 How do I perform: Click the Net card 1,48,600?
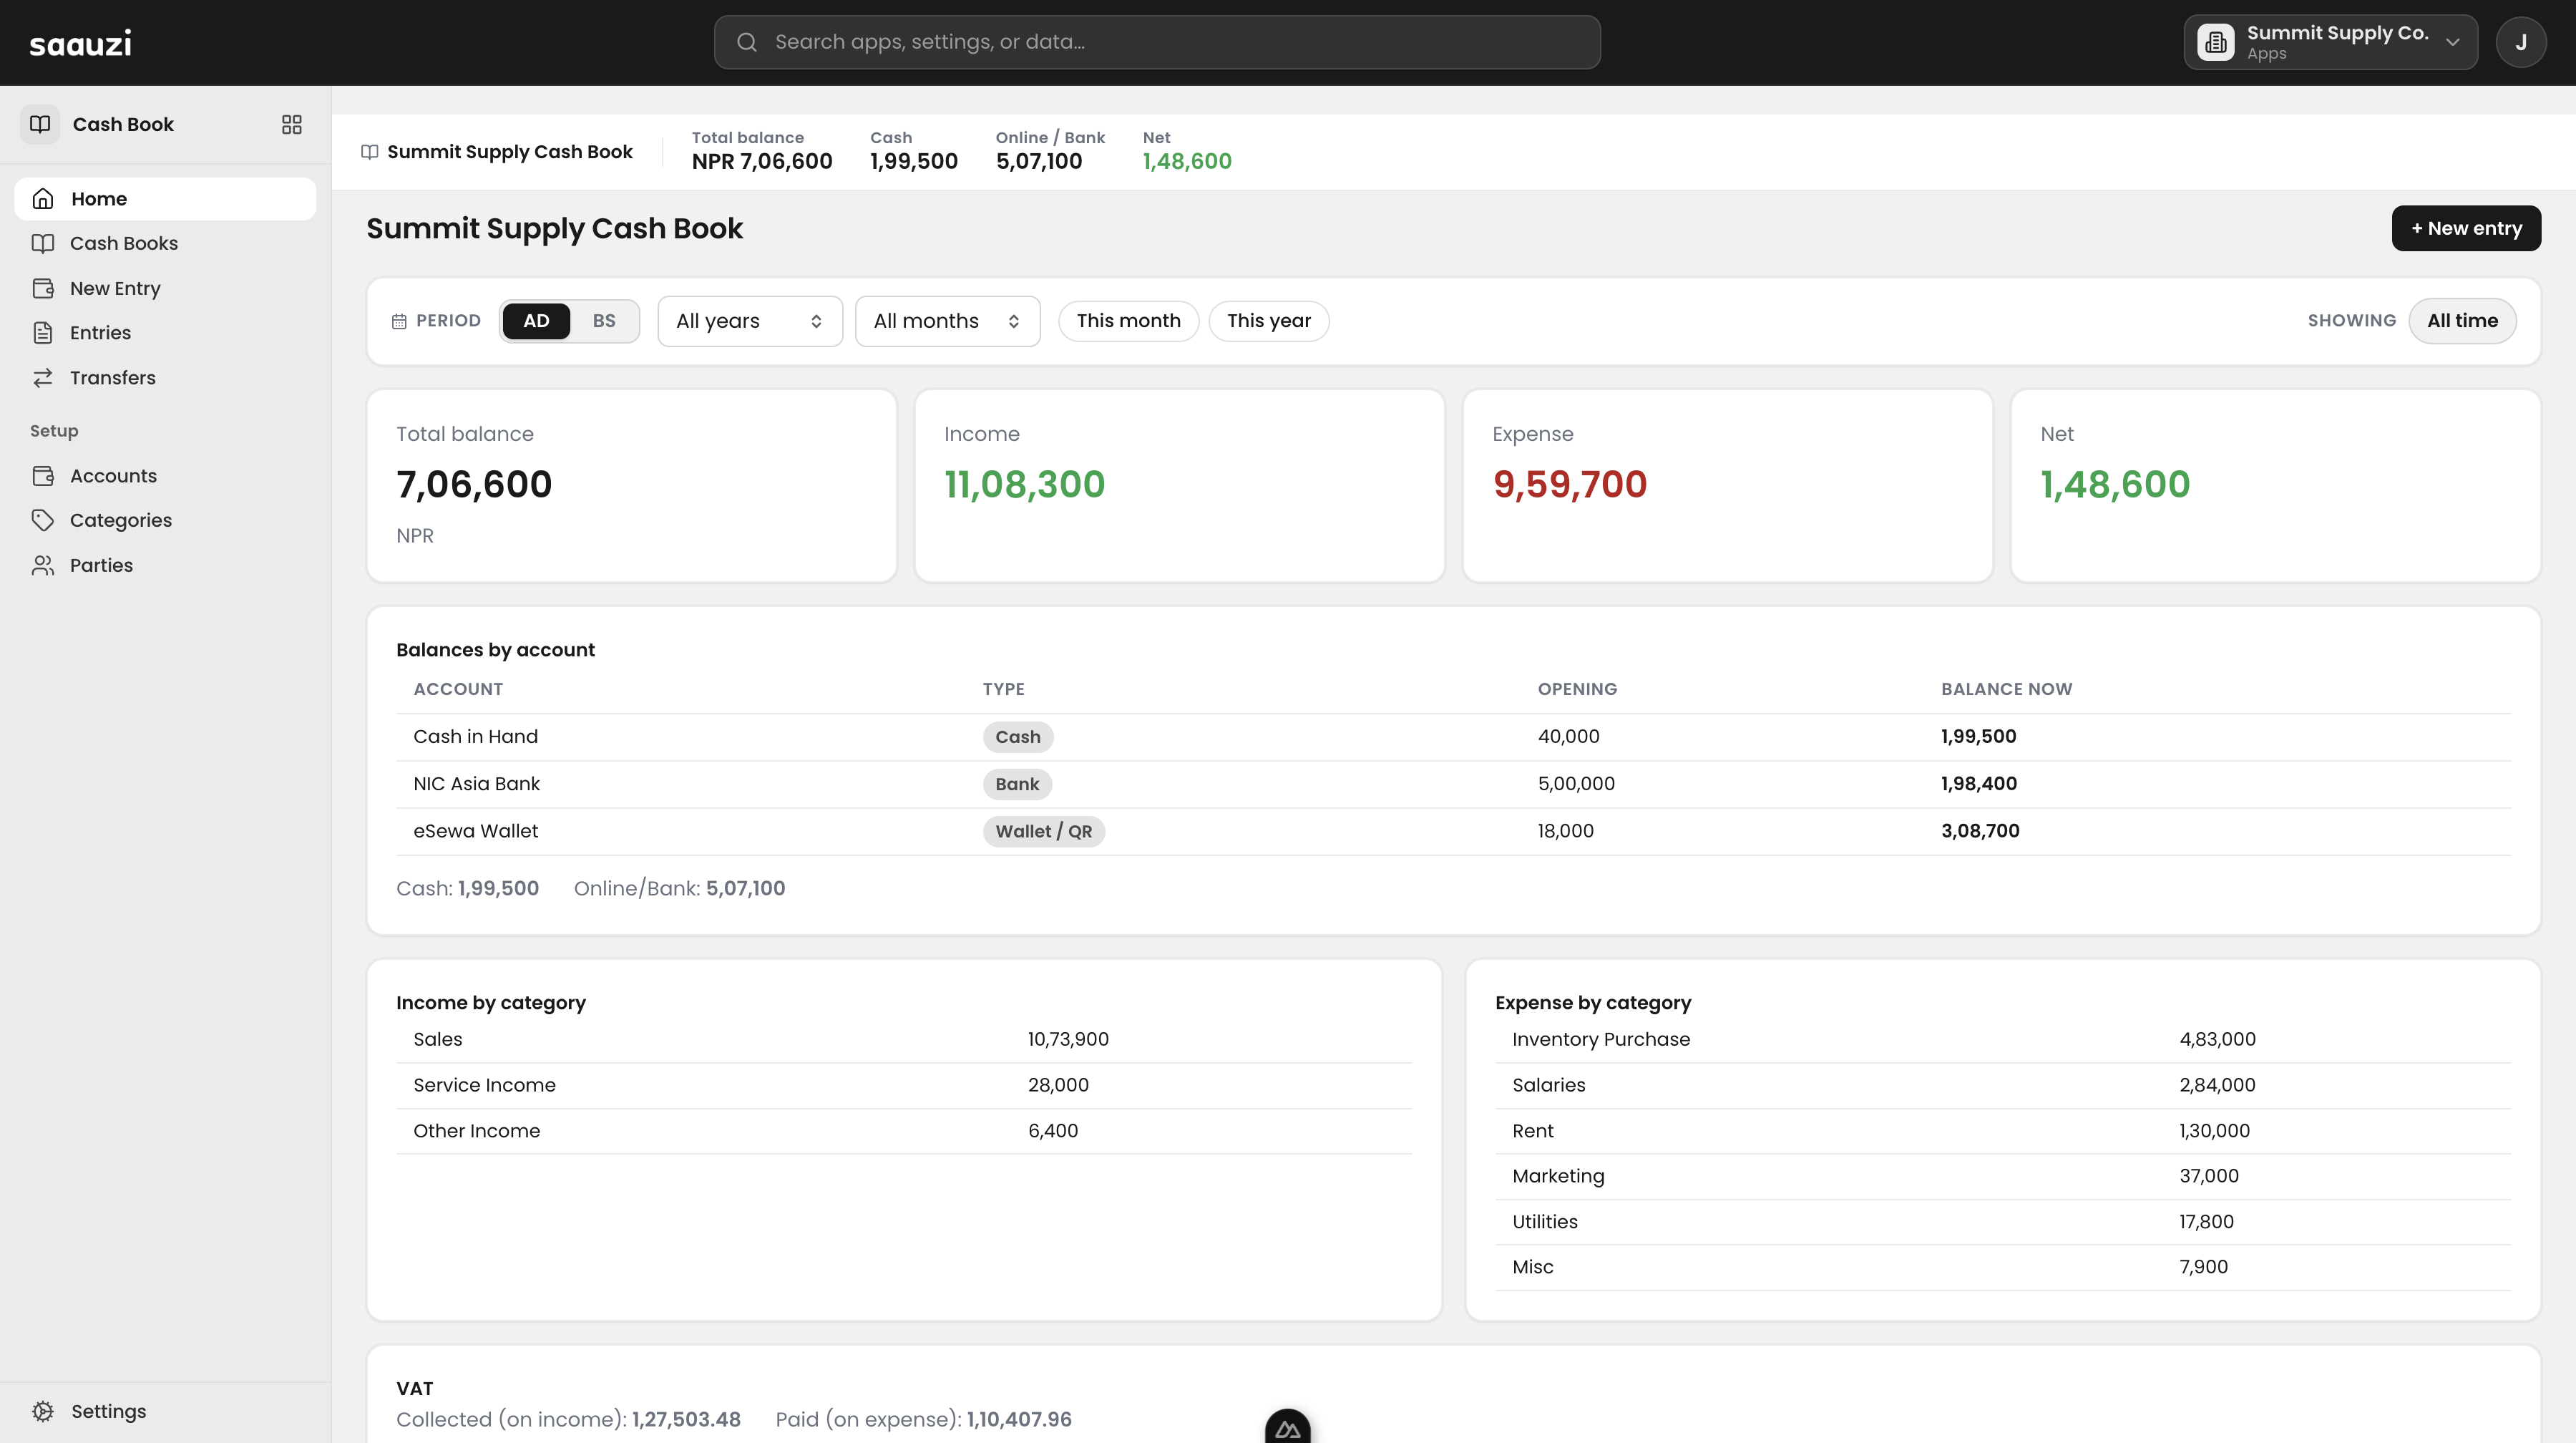coord(2275,486)
